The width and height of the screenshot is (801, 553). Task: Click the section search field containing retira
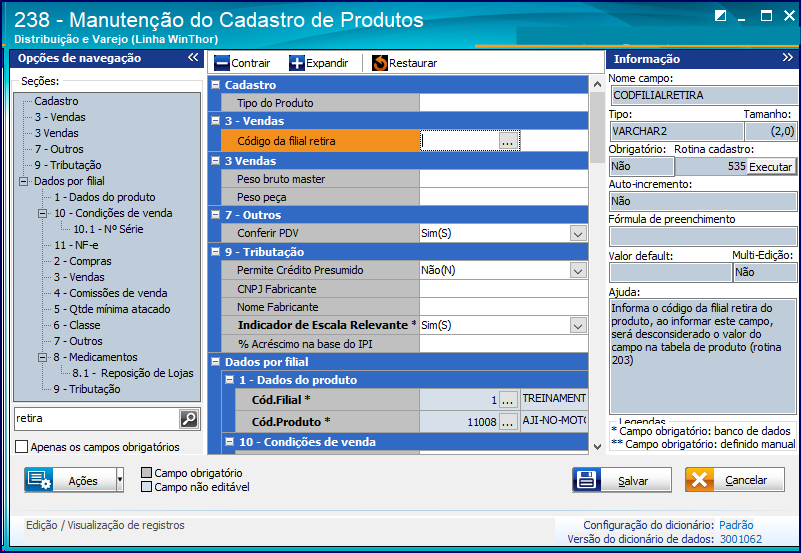[x=97, y=419]
